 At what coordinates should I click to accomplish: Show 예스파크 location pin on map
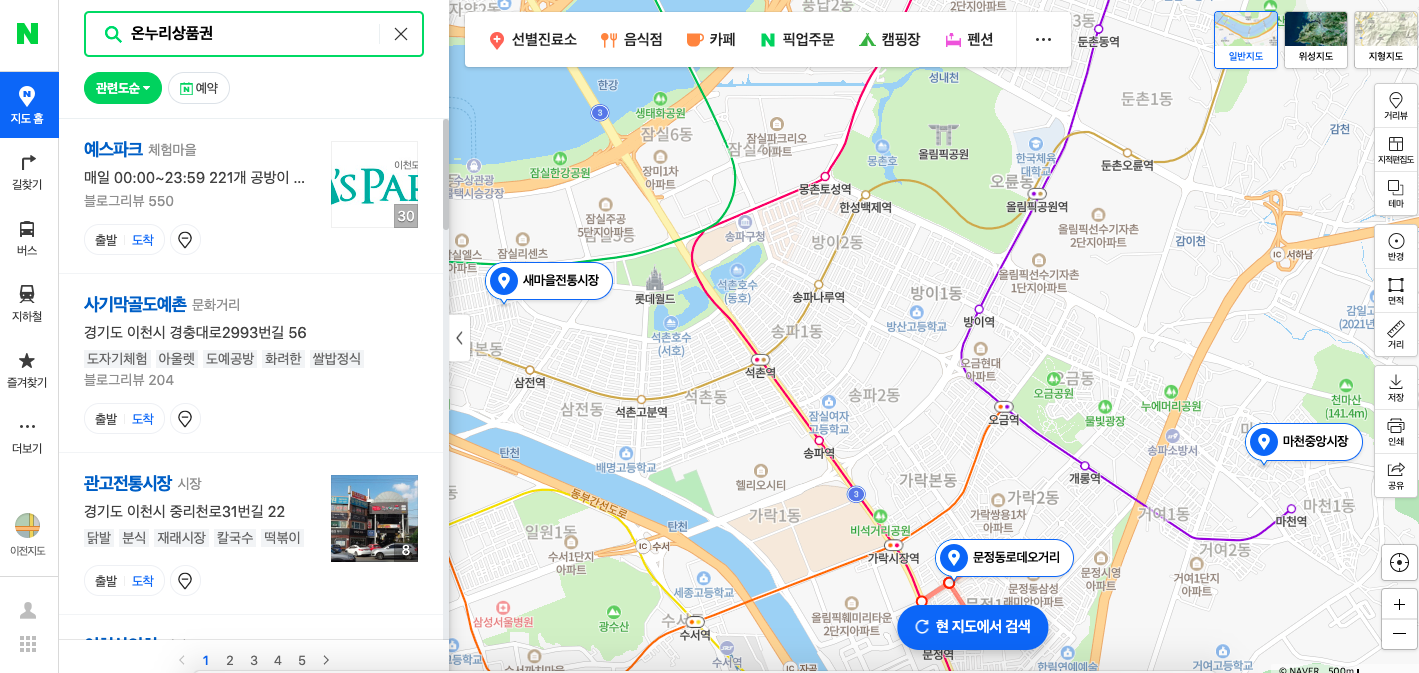click(185, 240)
